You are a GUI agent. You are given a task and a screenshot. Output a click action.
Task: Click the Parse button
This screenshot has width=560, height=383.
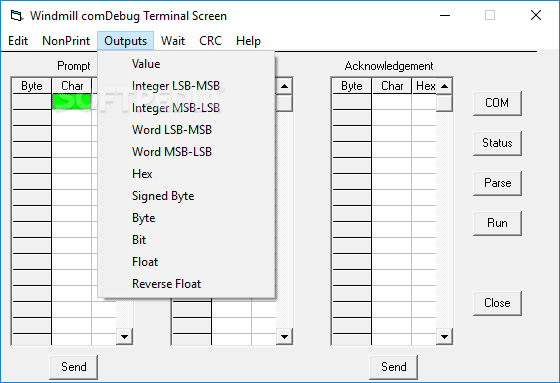(497, 183)
